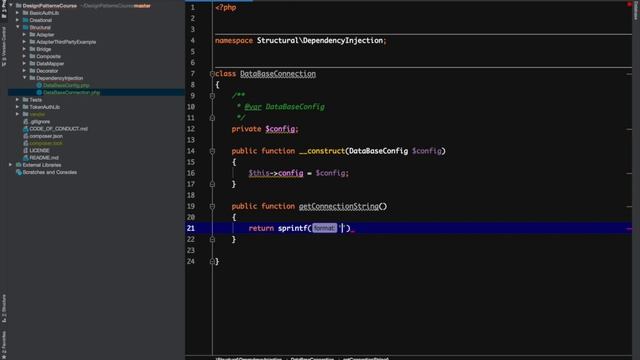
Task: Click line number 21 in the gutter
Action: 191,228
